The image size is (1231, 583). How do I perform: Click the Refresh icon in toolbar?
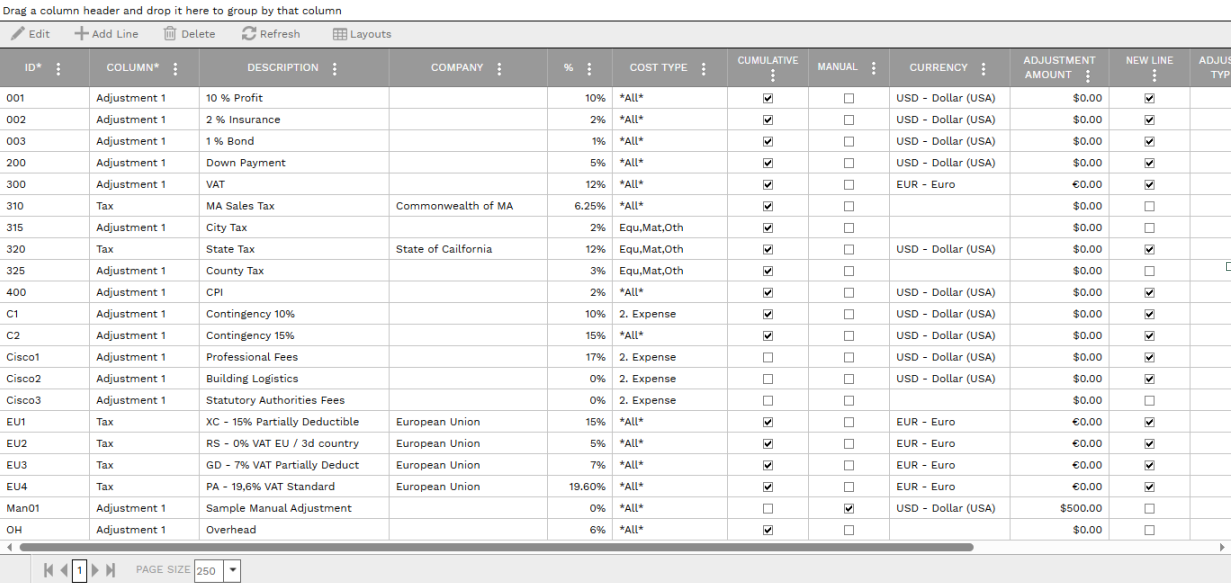(x=249, y=34)
